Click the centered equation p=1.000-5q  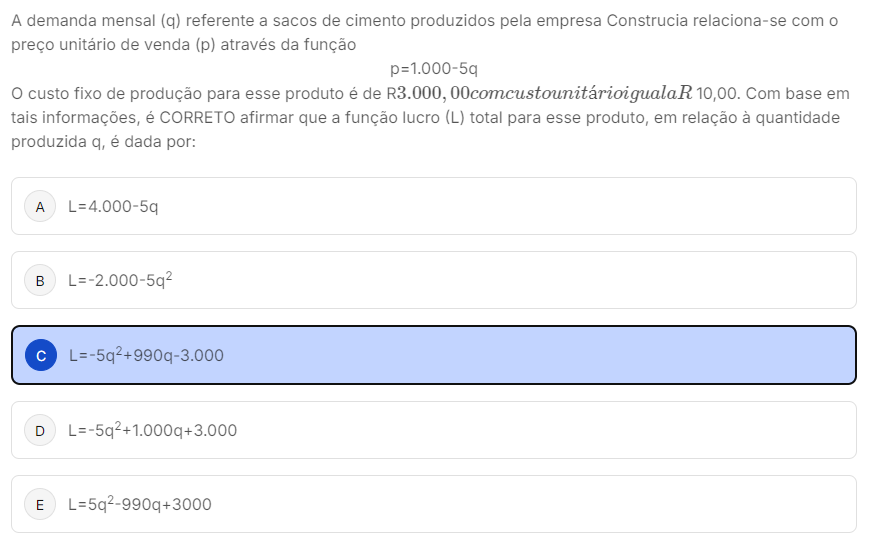pyautogui.click(x=434, y=69)
